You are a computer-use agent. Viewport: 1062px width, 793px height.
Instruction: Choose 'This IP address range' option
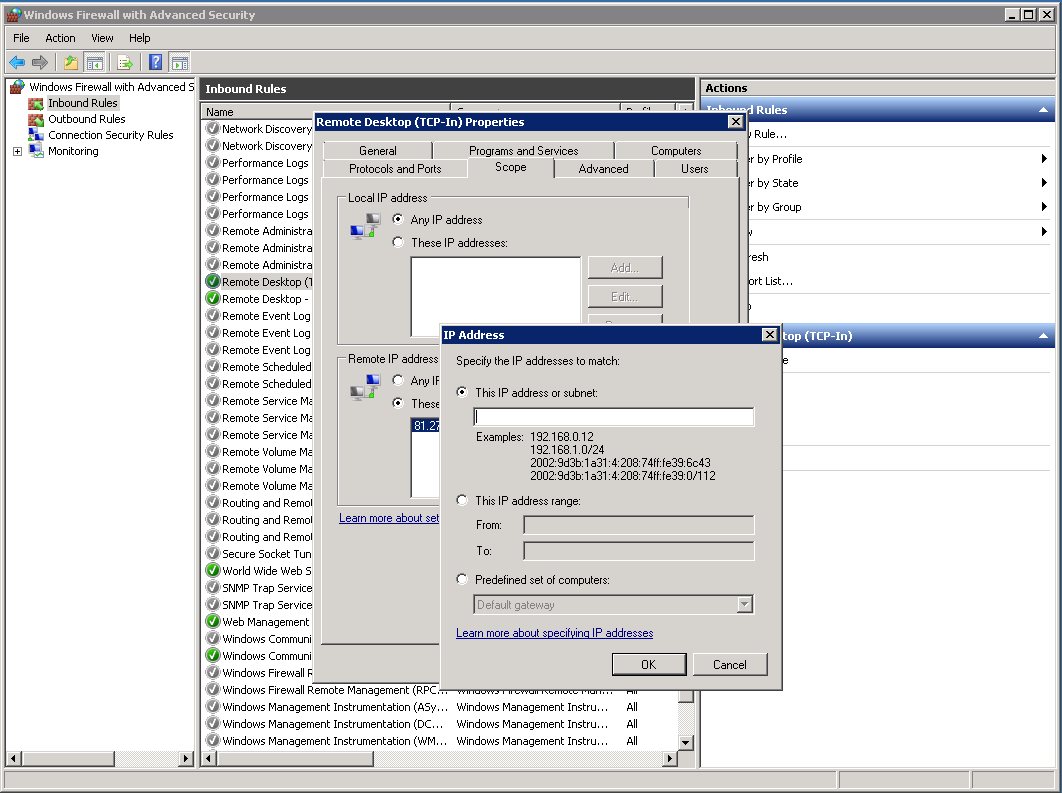pyautogui.click(x=462, y=500)
